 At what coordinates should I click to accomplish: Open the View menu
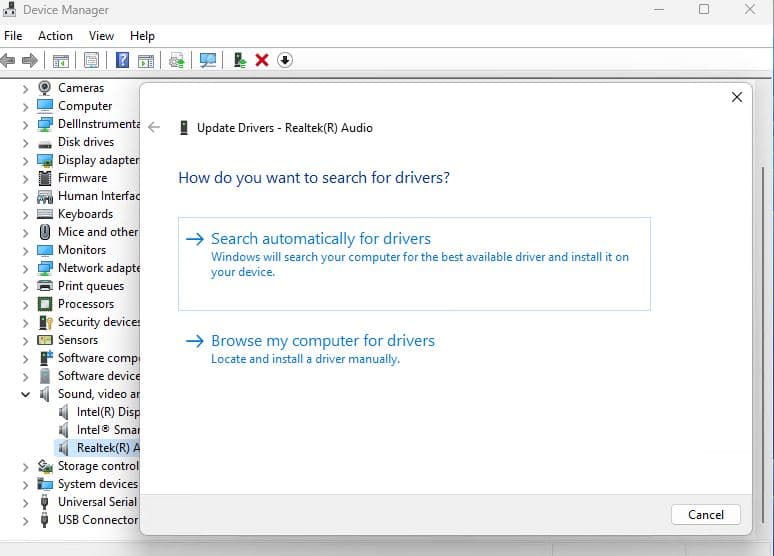(x=101, y=35)
